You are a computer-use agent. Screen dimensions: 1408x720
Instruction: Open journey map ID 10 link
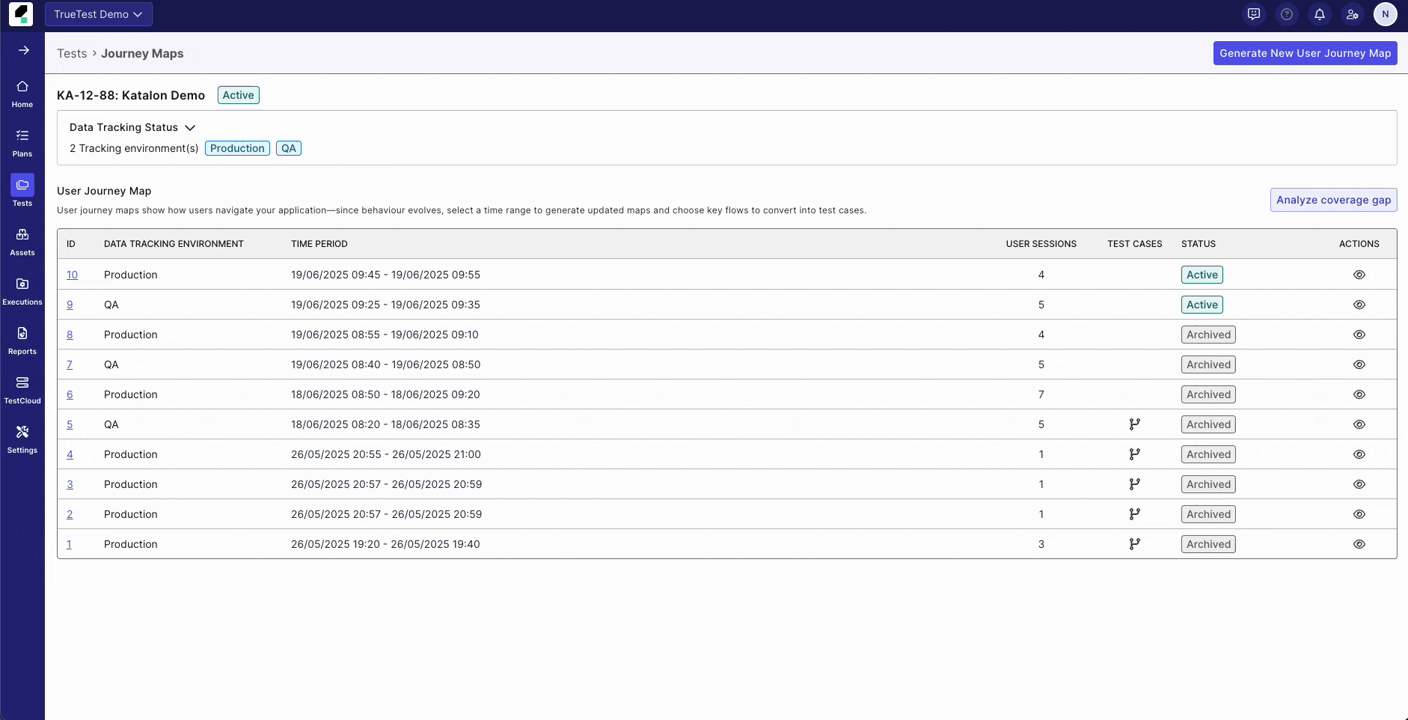pos(72,274)
